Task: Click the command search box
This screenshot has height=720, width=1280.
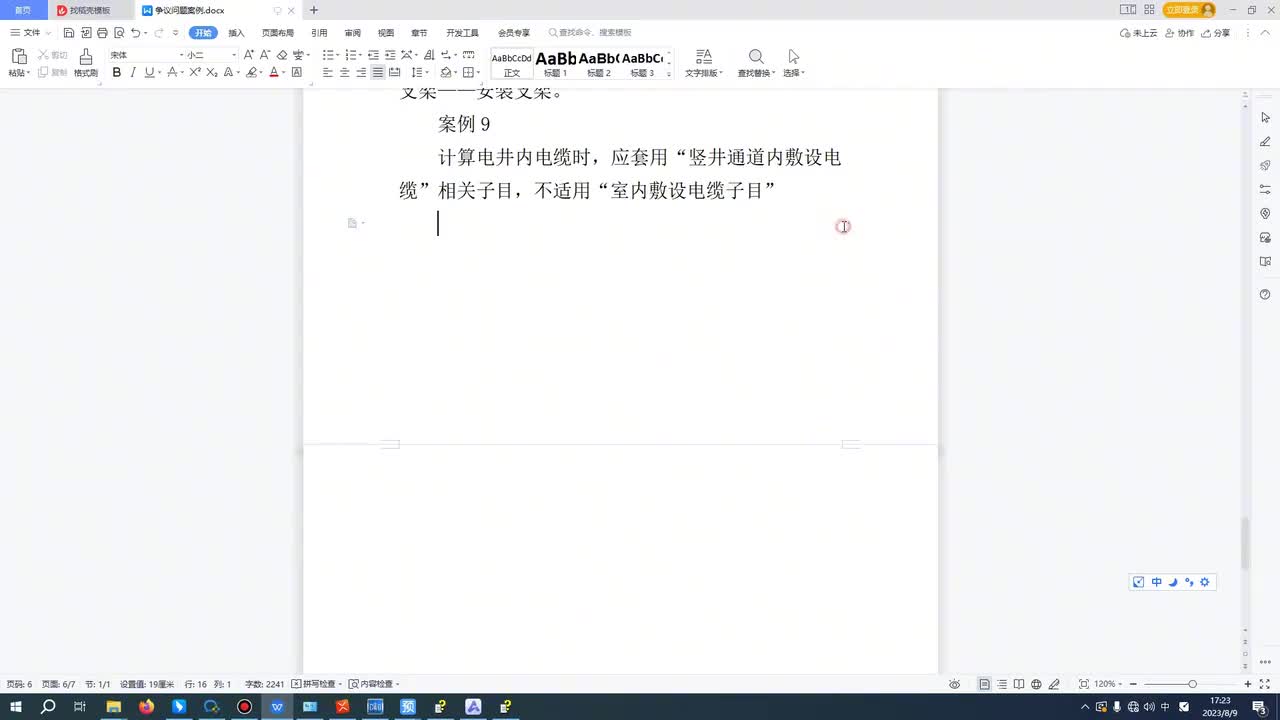Action: point(590,33)
